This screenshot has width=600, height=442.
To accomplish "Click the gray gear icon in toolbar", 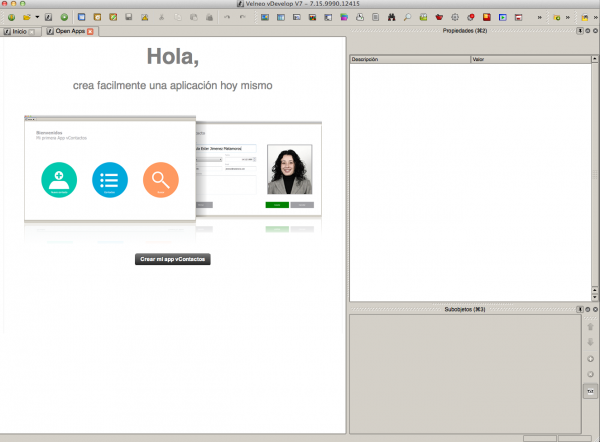I will [455, 17].
